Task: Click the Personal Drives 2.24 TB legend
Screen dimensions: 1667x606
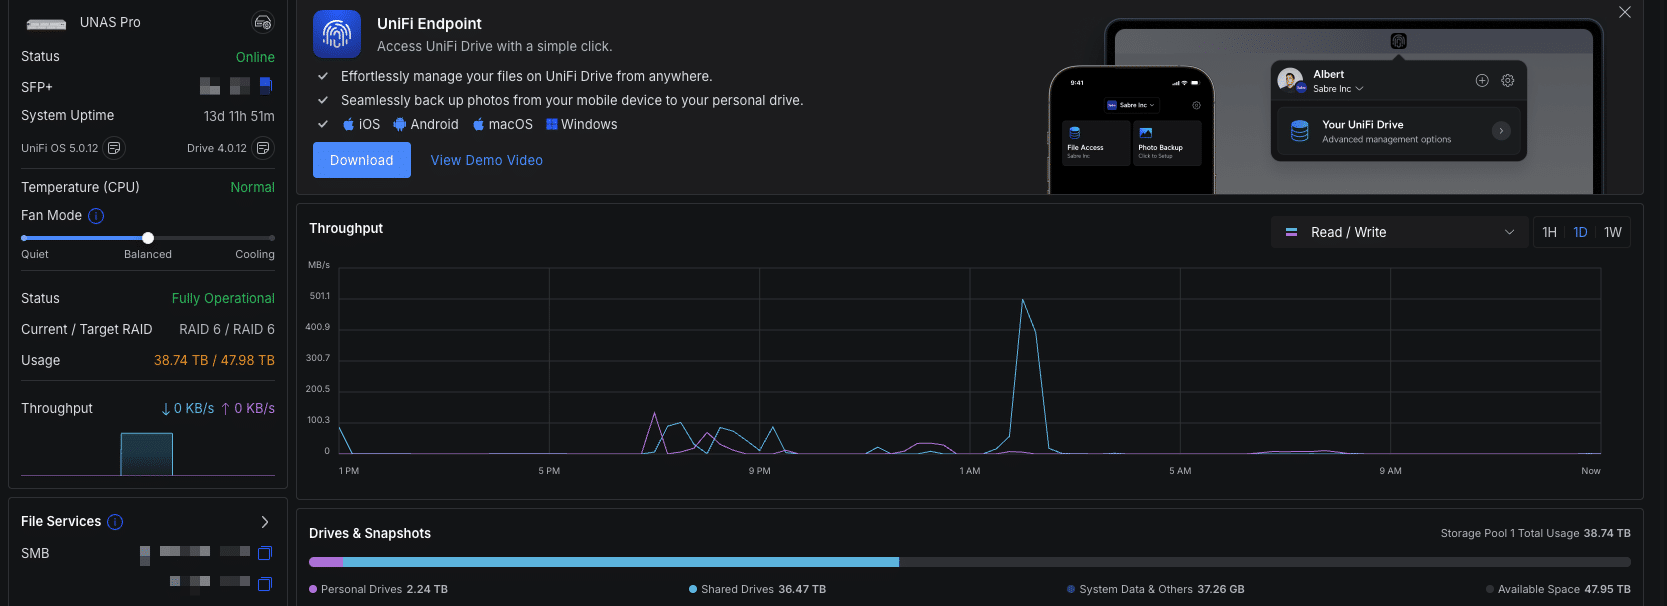Action: point(378,589)
